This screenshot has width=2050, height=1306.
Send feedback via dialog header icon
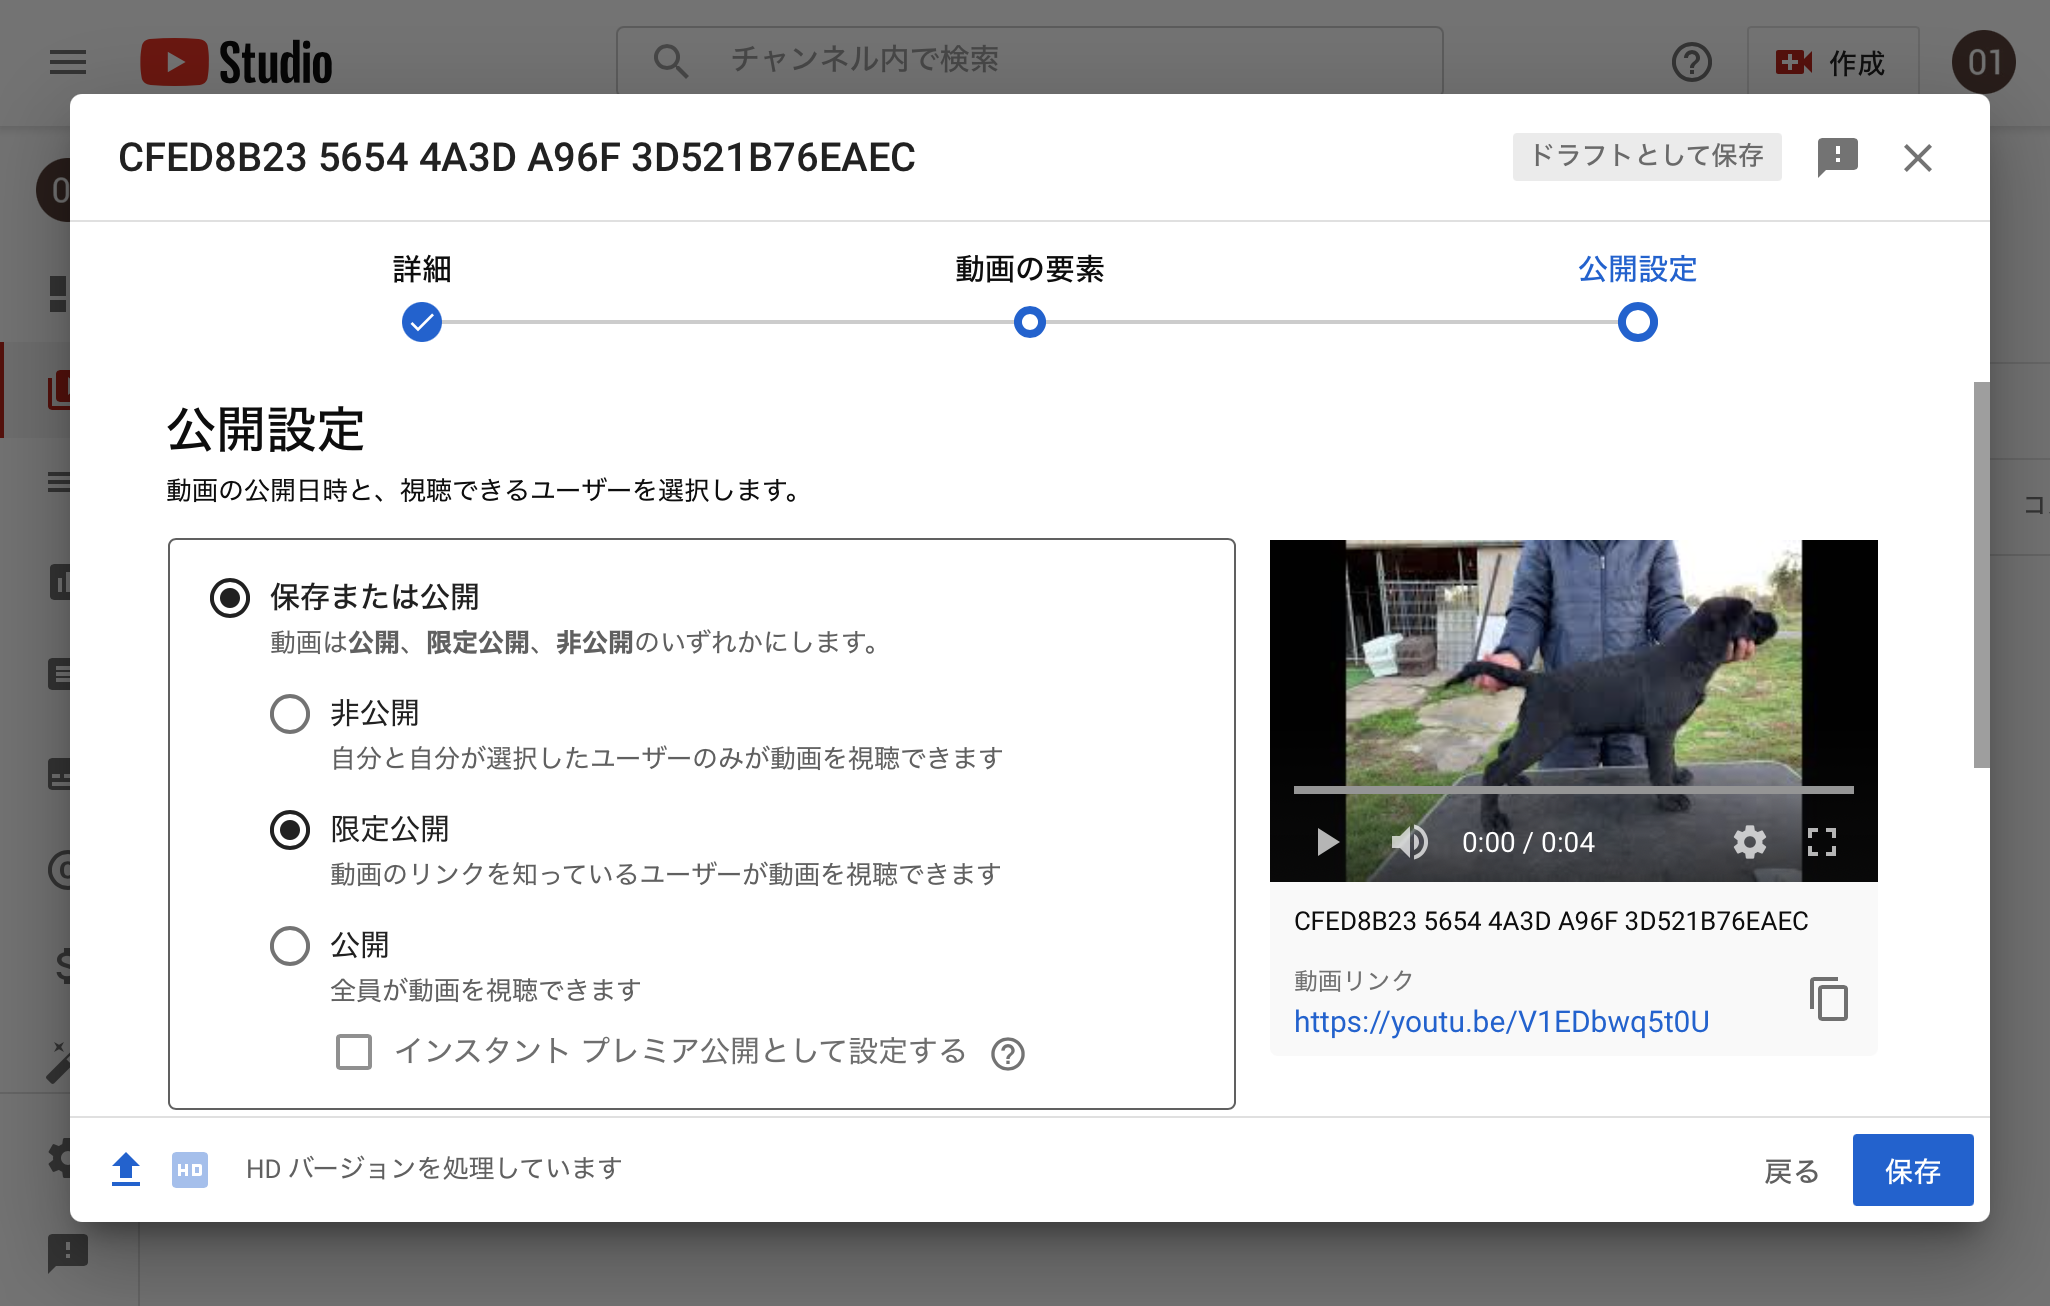coord(1838,157)
